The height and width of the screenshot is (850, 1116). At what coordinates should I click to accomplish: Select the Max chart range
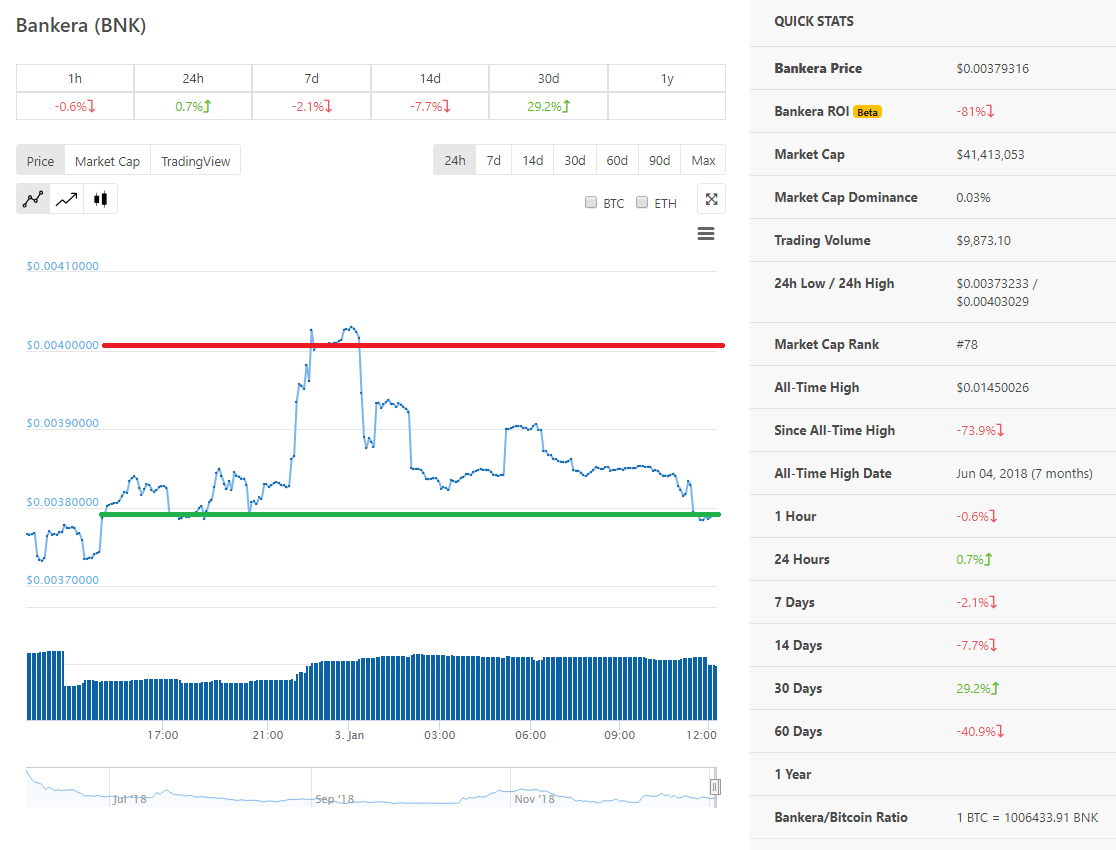(x=703, y=160)
